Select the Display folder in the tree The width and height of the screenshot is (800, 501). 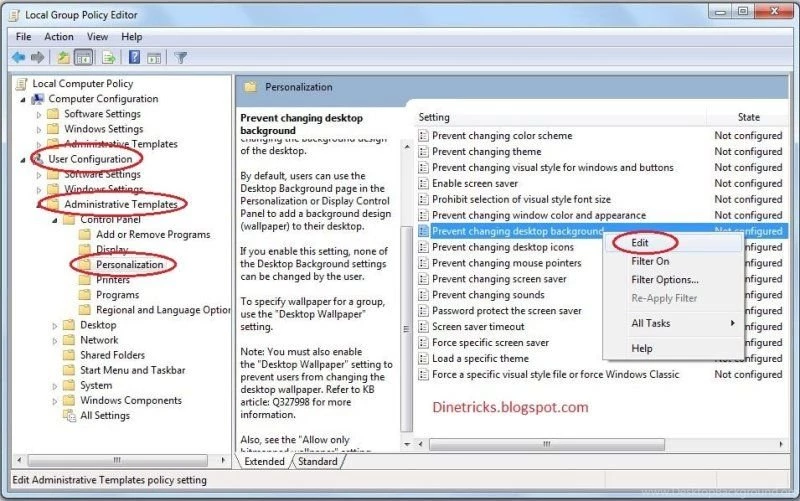click(x=112, y=249)
